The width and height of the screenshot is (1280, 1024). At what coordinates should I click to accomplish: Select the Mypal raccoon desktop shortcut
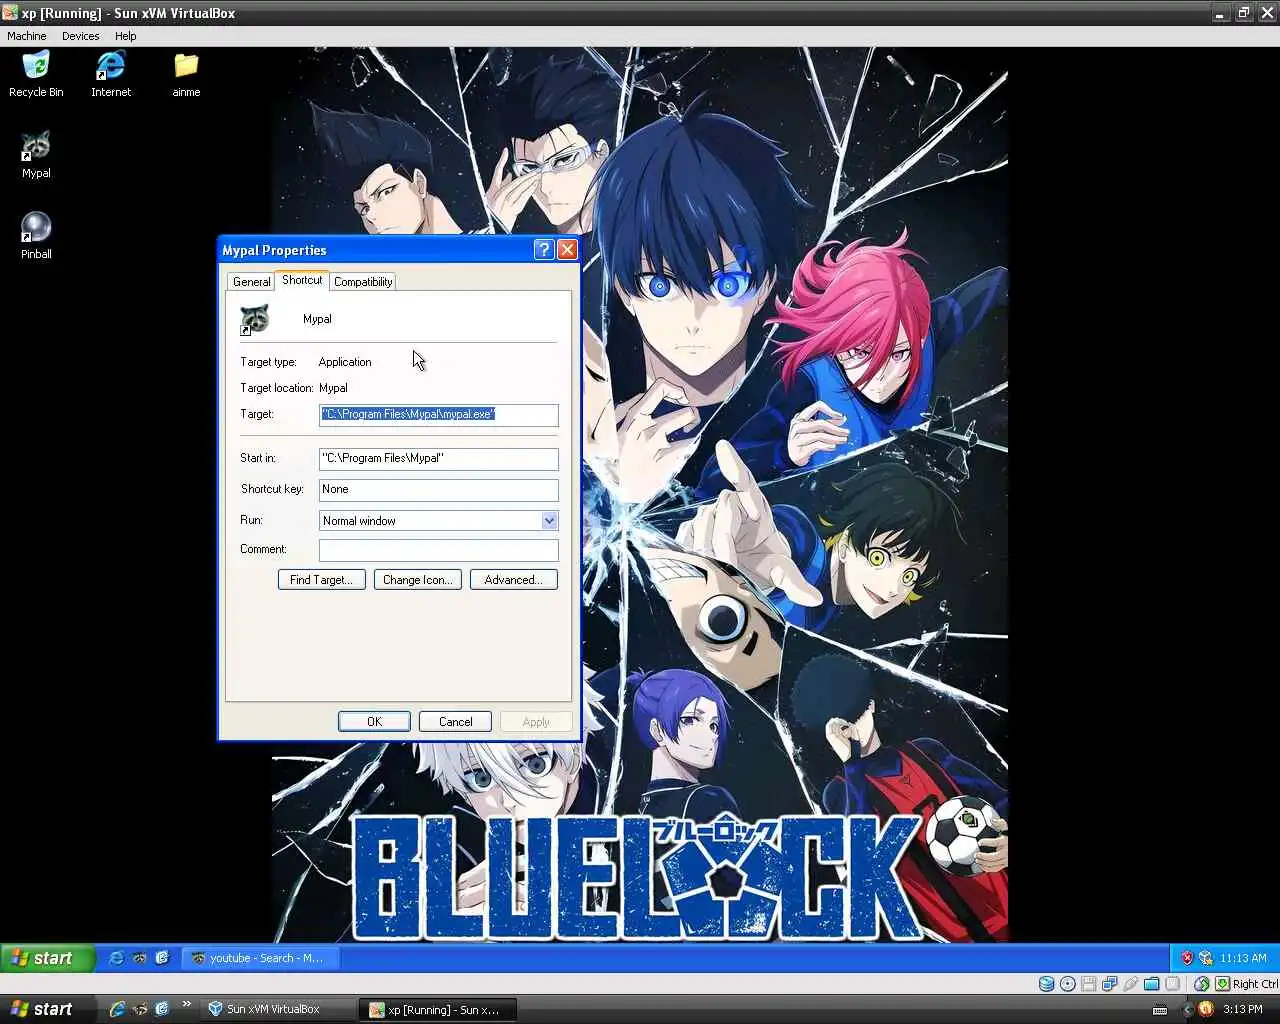(36, 155)
